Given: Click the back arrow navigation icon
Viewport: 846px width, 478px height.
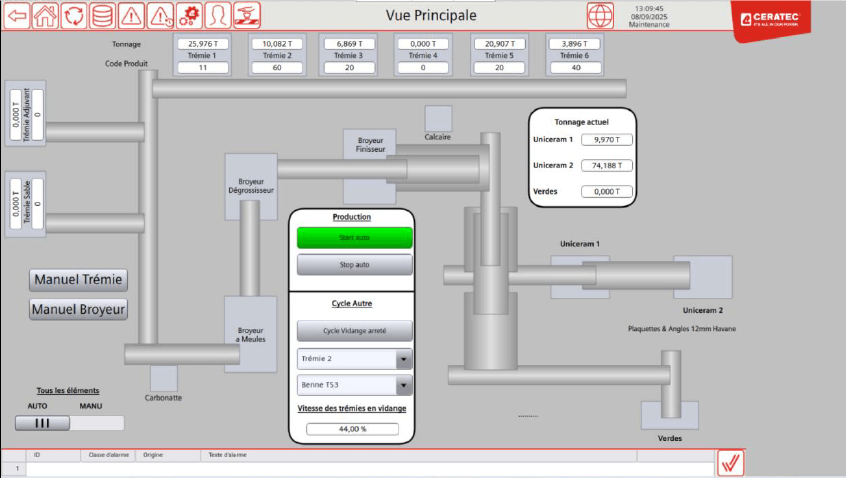Looking at the screenshot, I should tap(16, 15).
